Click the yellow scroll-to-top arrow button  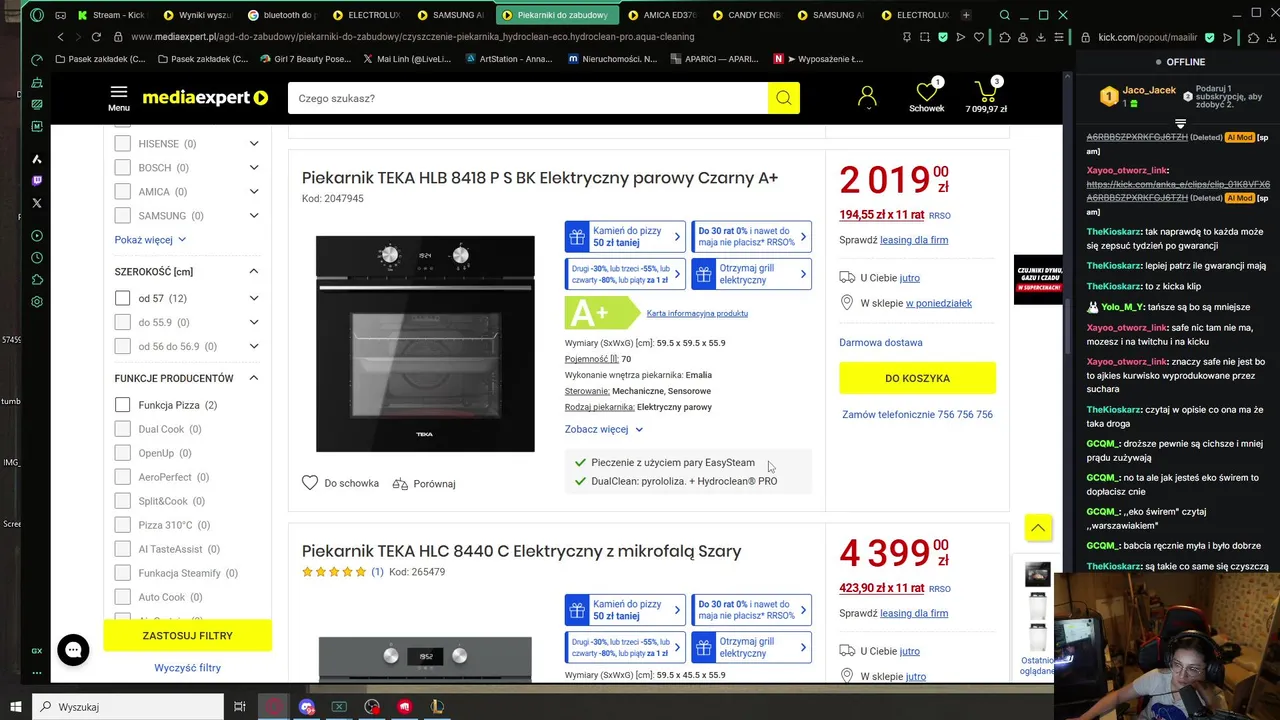(1038, 528)
